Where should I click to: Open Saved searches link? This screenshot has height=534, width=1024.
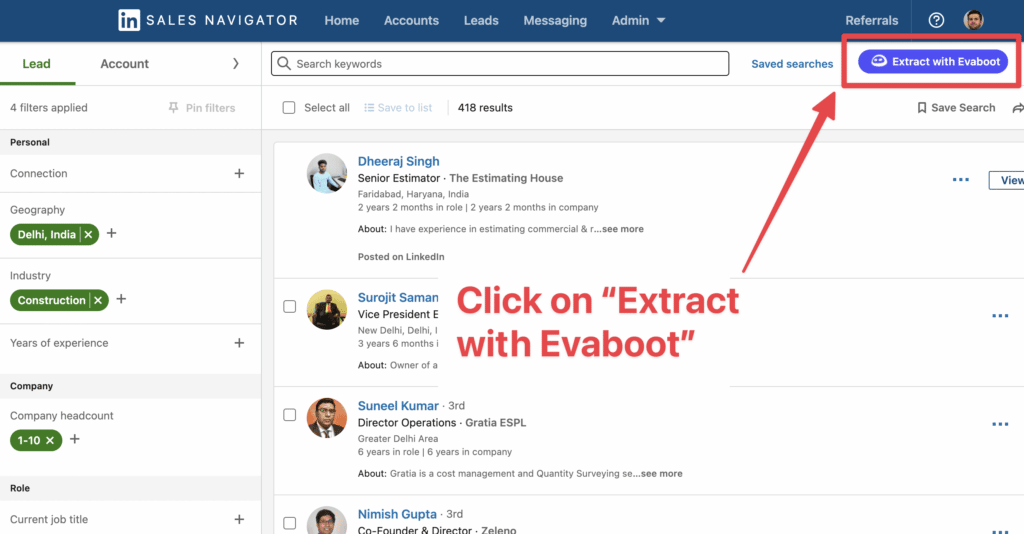pos(792,64)
